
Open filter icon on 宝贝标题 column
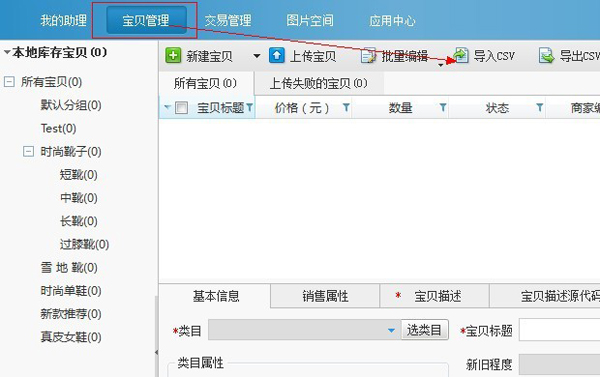(x=249, y=108)
